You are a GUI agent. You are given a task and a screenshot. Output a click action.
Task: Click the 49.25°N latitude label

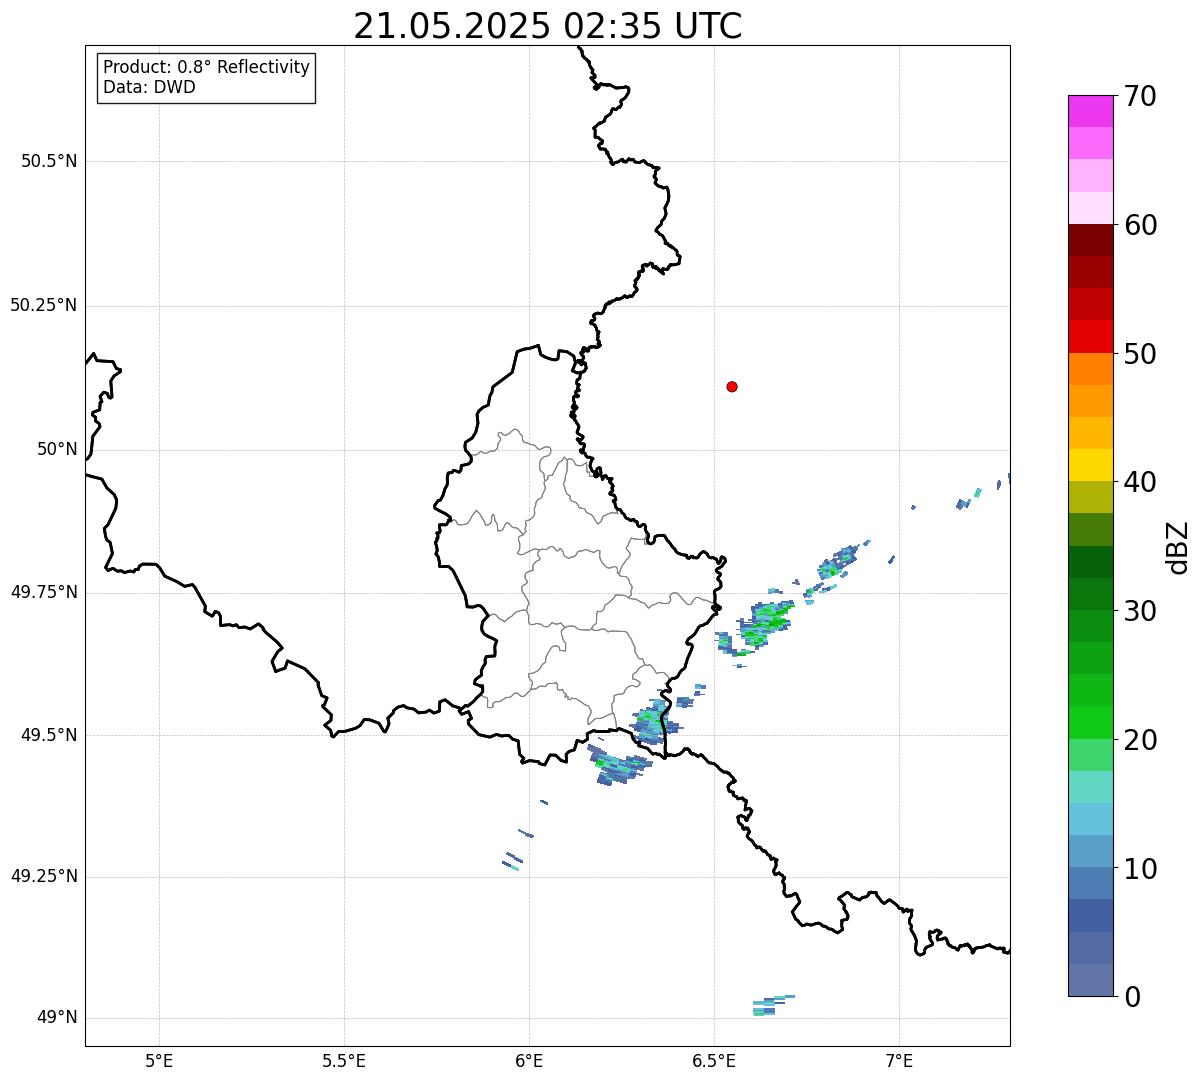click(x=44, y=876)
